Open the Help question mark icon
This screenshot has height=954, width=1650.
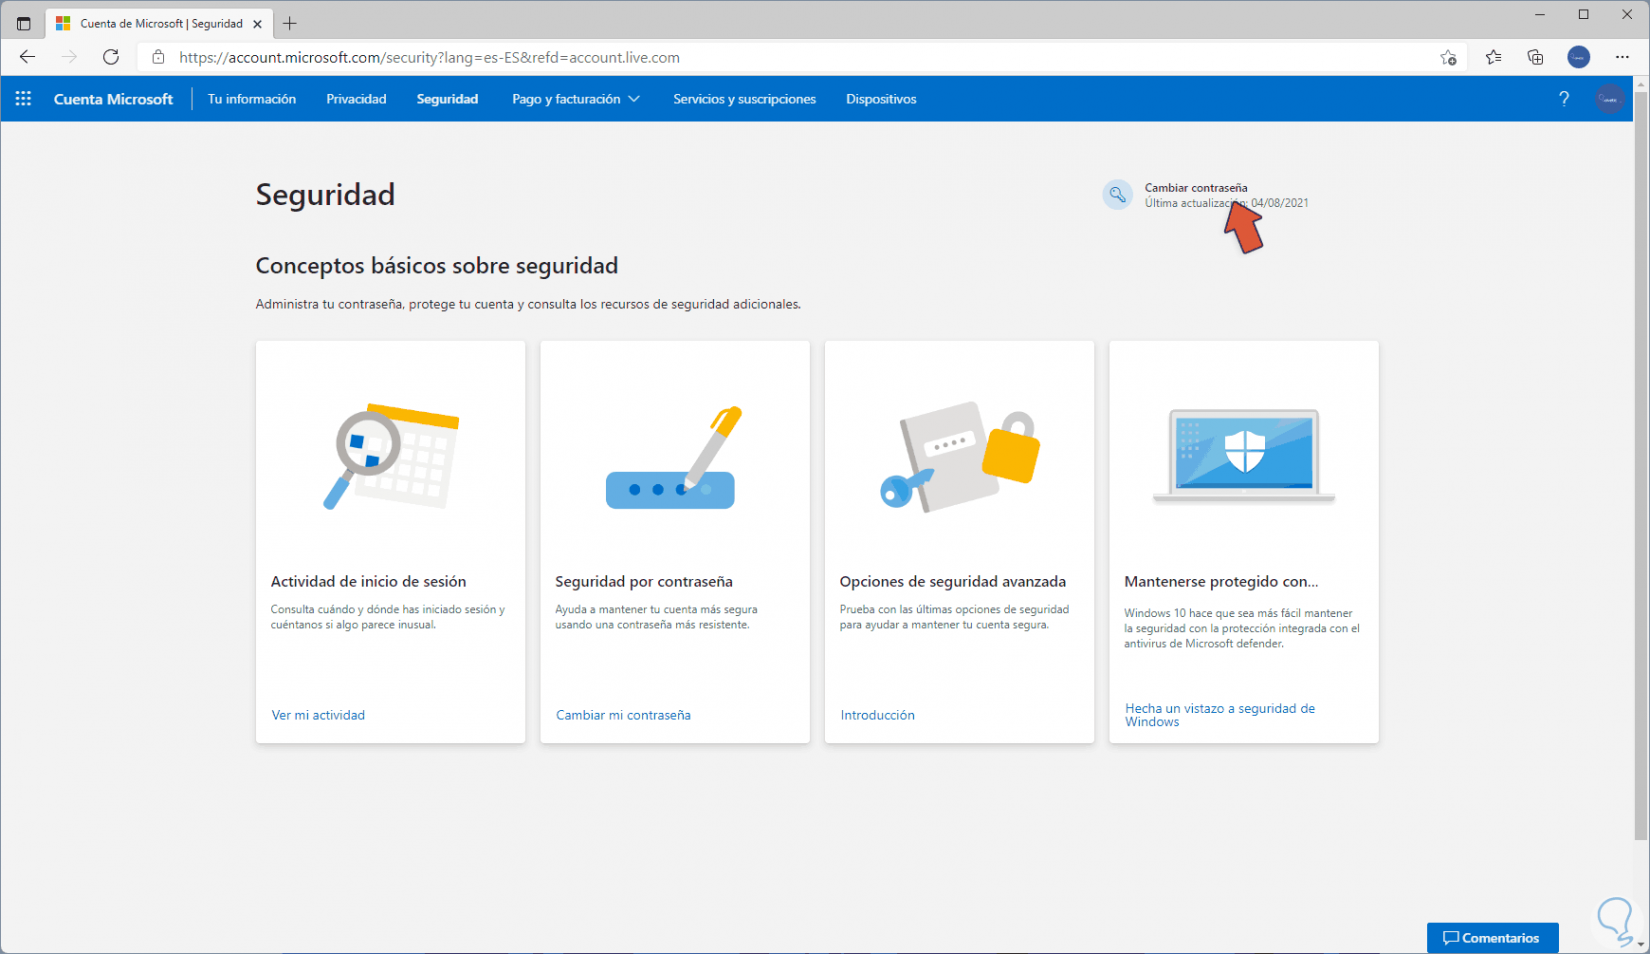(1564, 99)
